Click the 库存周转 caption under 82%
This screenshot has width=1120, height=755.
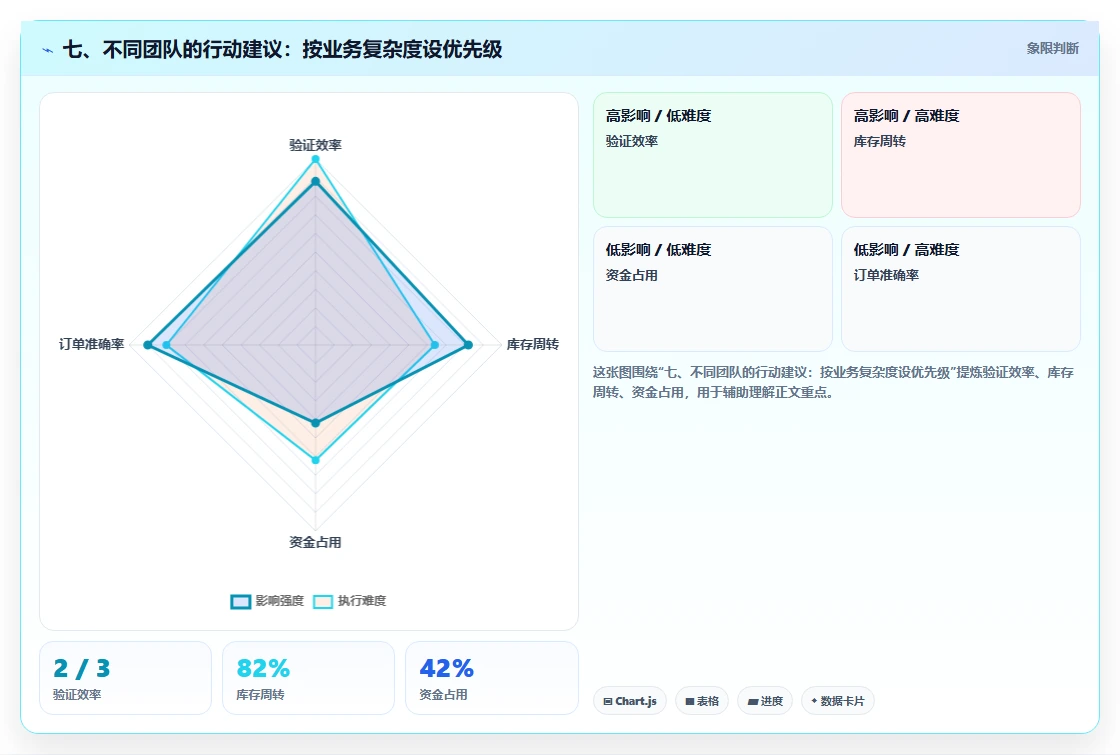(261, 694)
